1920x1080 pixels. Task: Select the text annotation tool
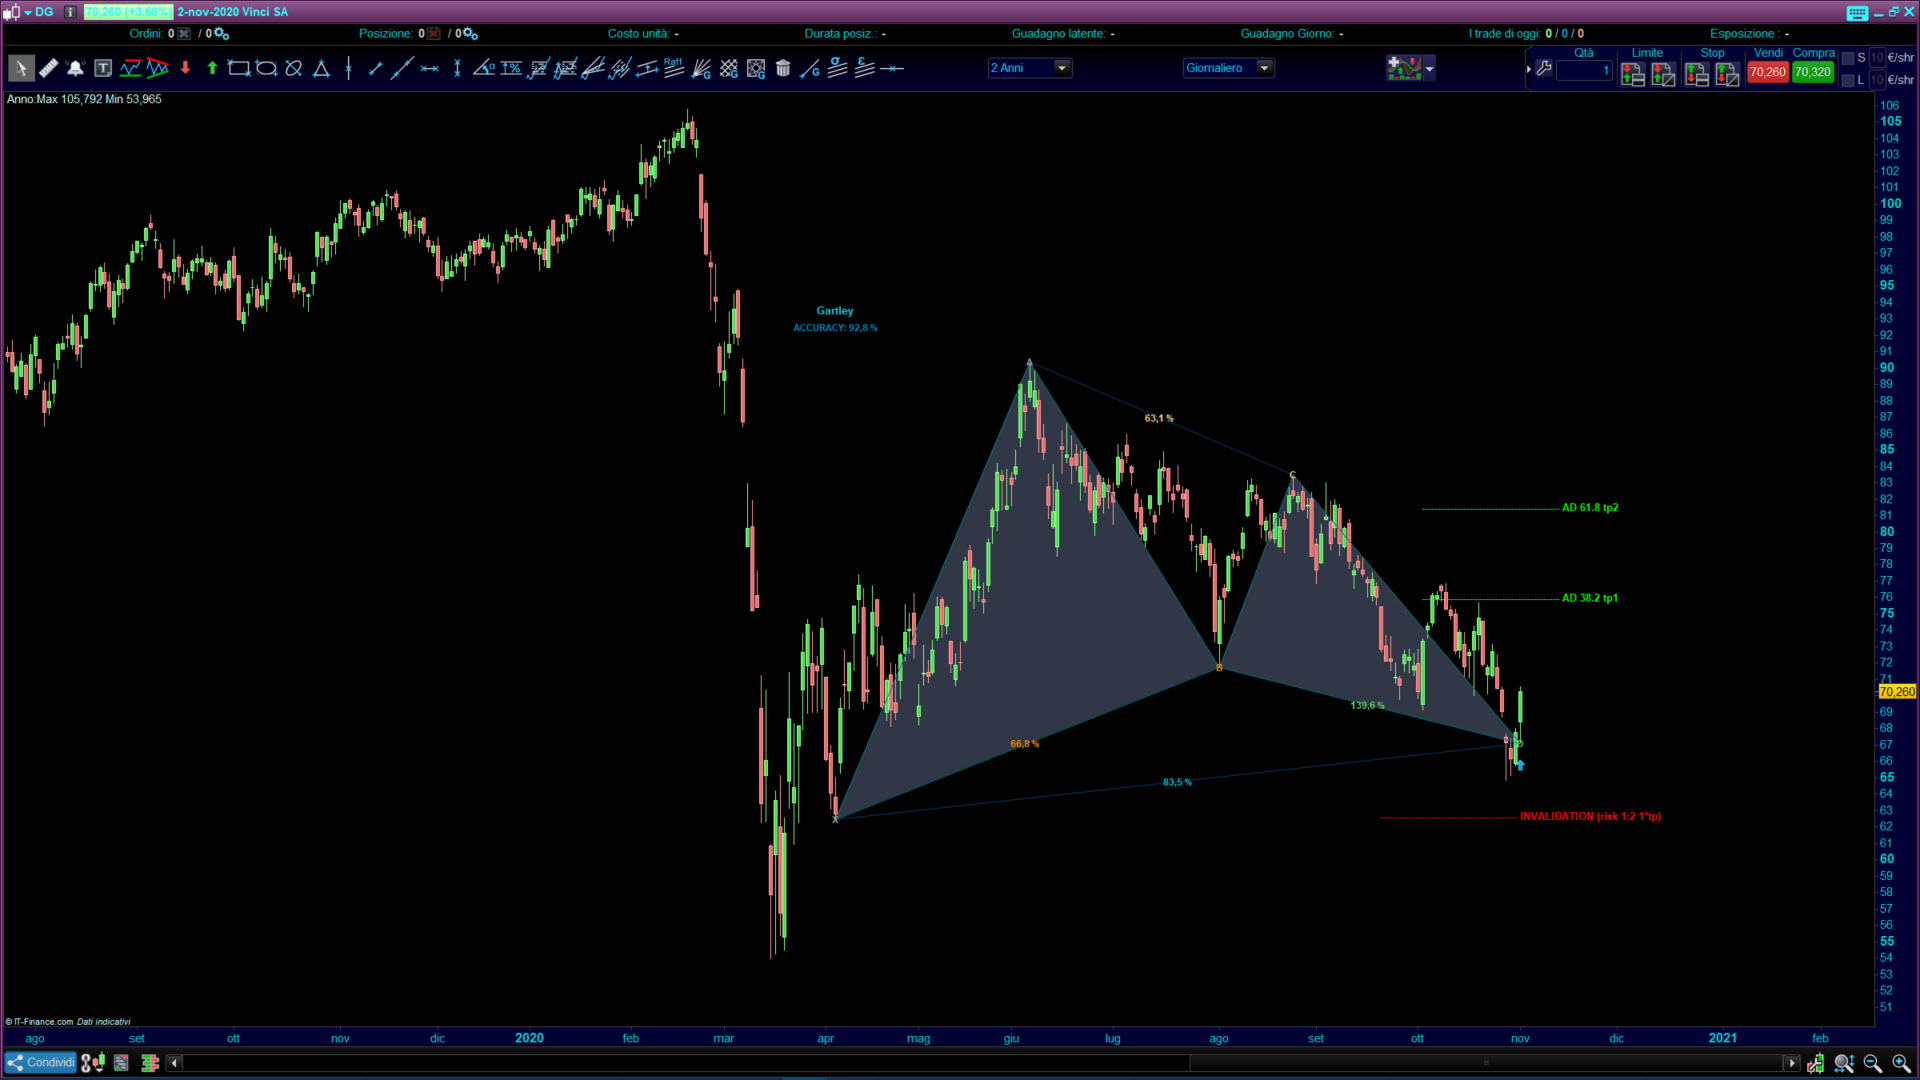click(x=103, y=68)
